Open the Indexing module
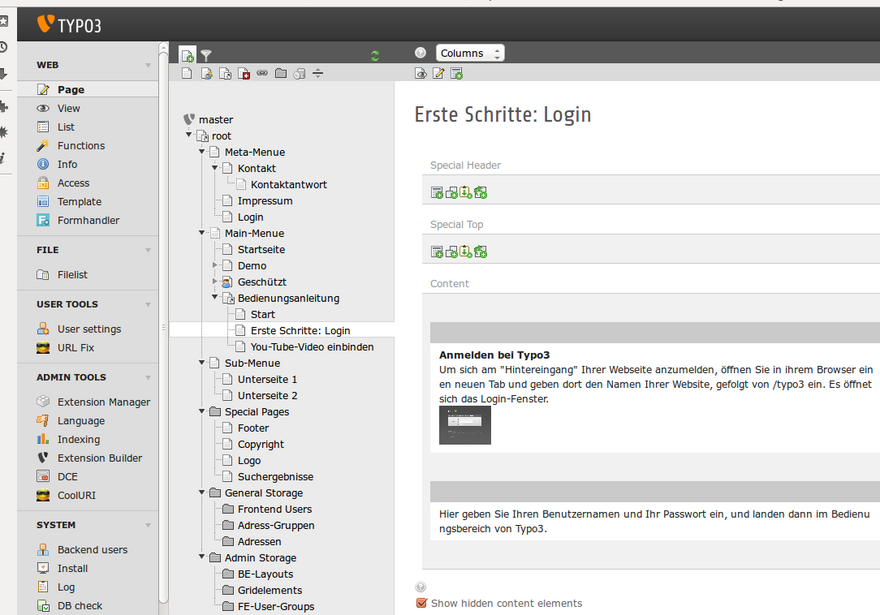This screenshot has width=880, height=615. 79,439
